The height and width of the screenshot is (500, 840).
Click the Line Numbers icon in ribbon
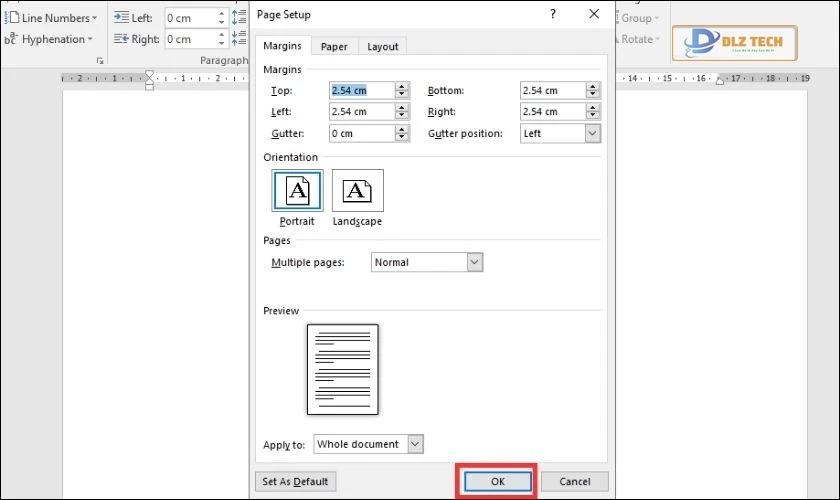tap(12, 18)
